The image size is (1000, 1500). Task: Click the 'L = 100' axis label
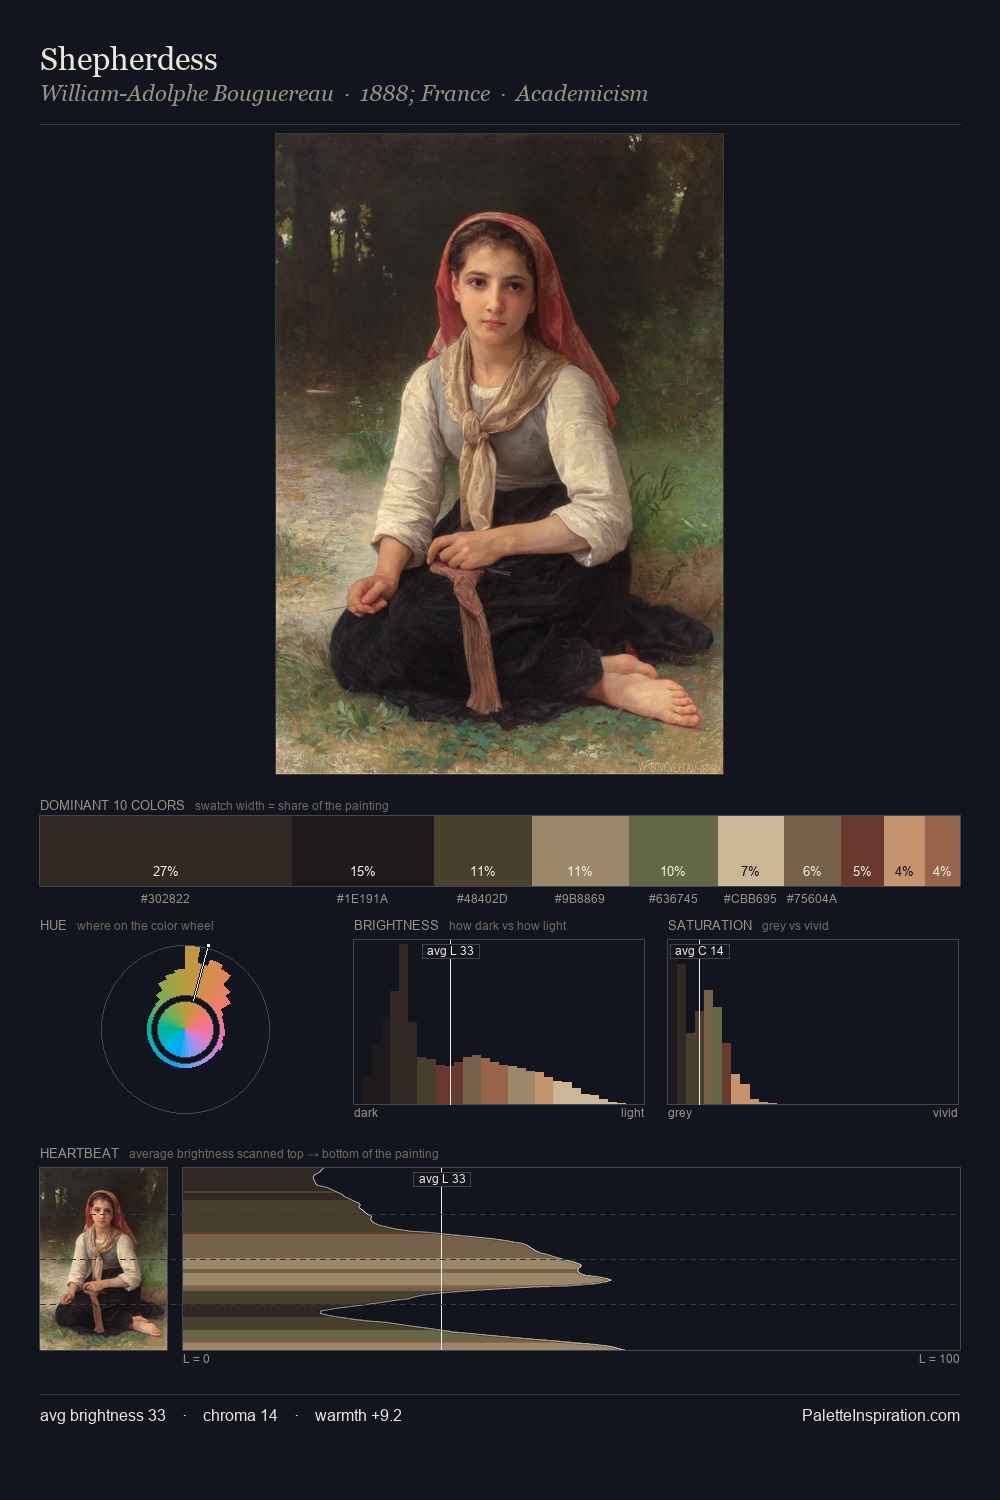tap(939, 1359)
